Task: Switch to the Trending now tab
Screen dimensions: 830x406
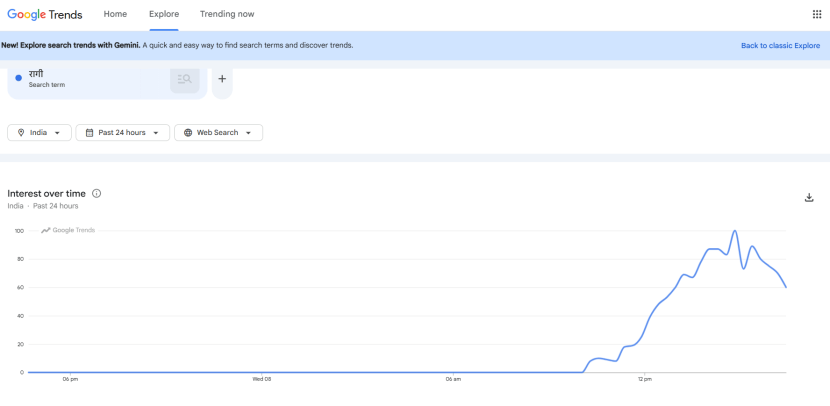Action: point(227,14)
